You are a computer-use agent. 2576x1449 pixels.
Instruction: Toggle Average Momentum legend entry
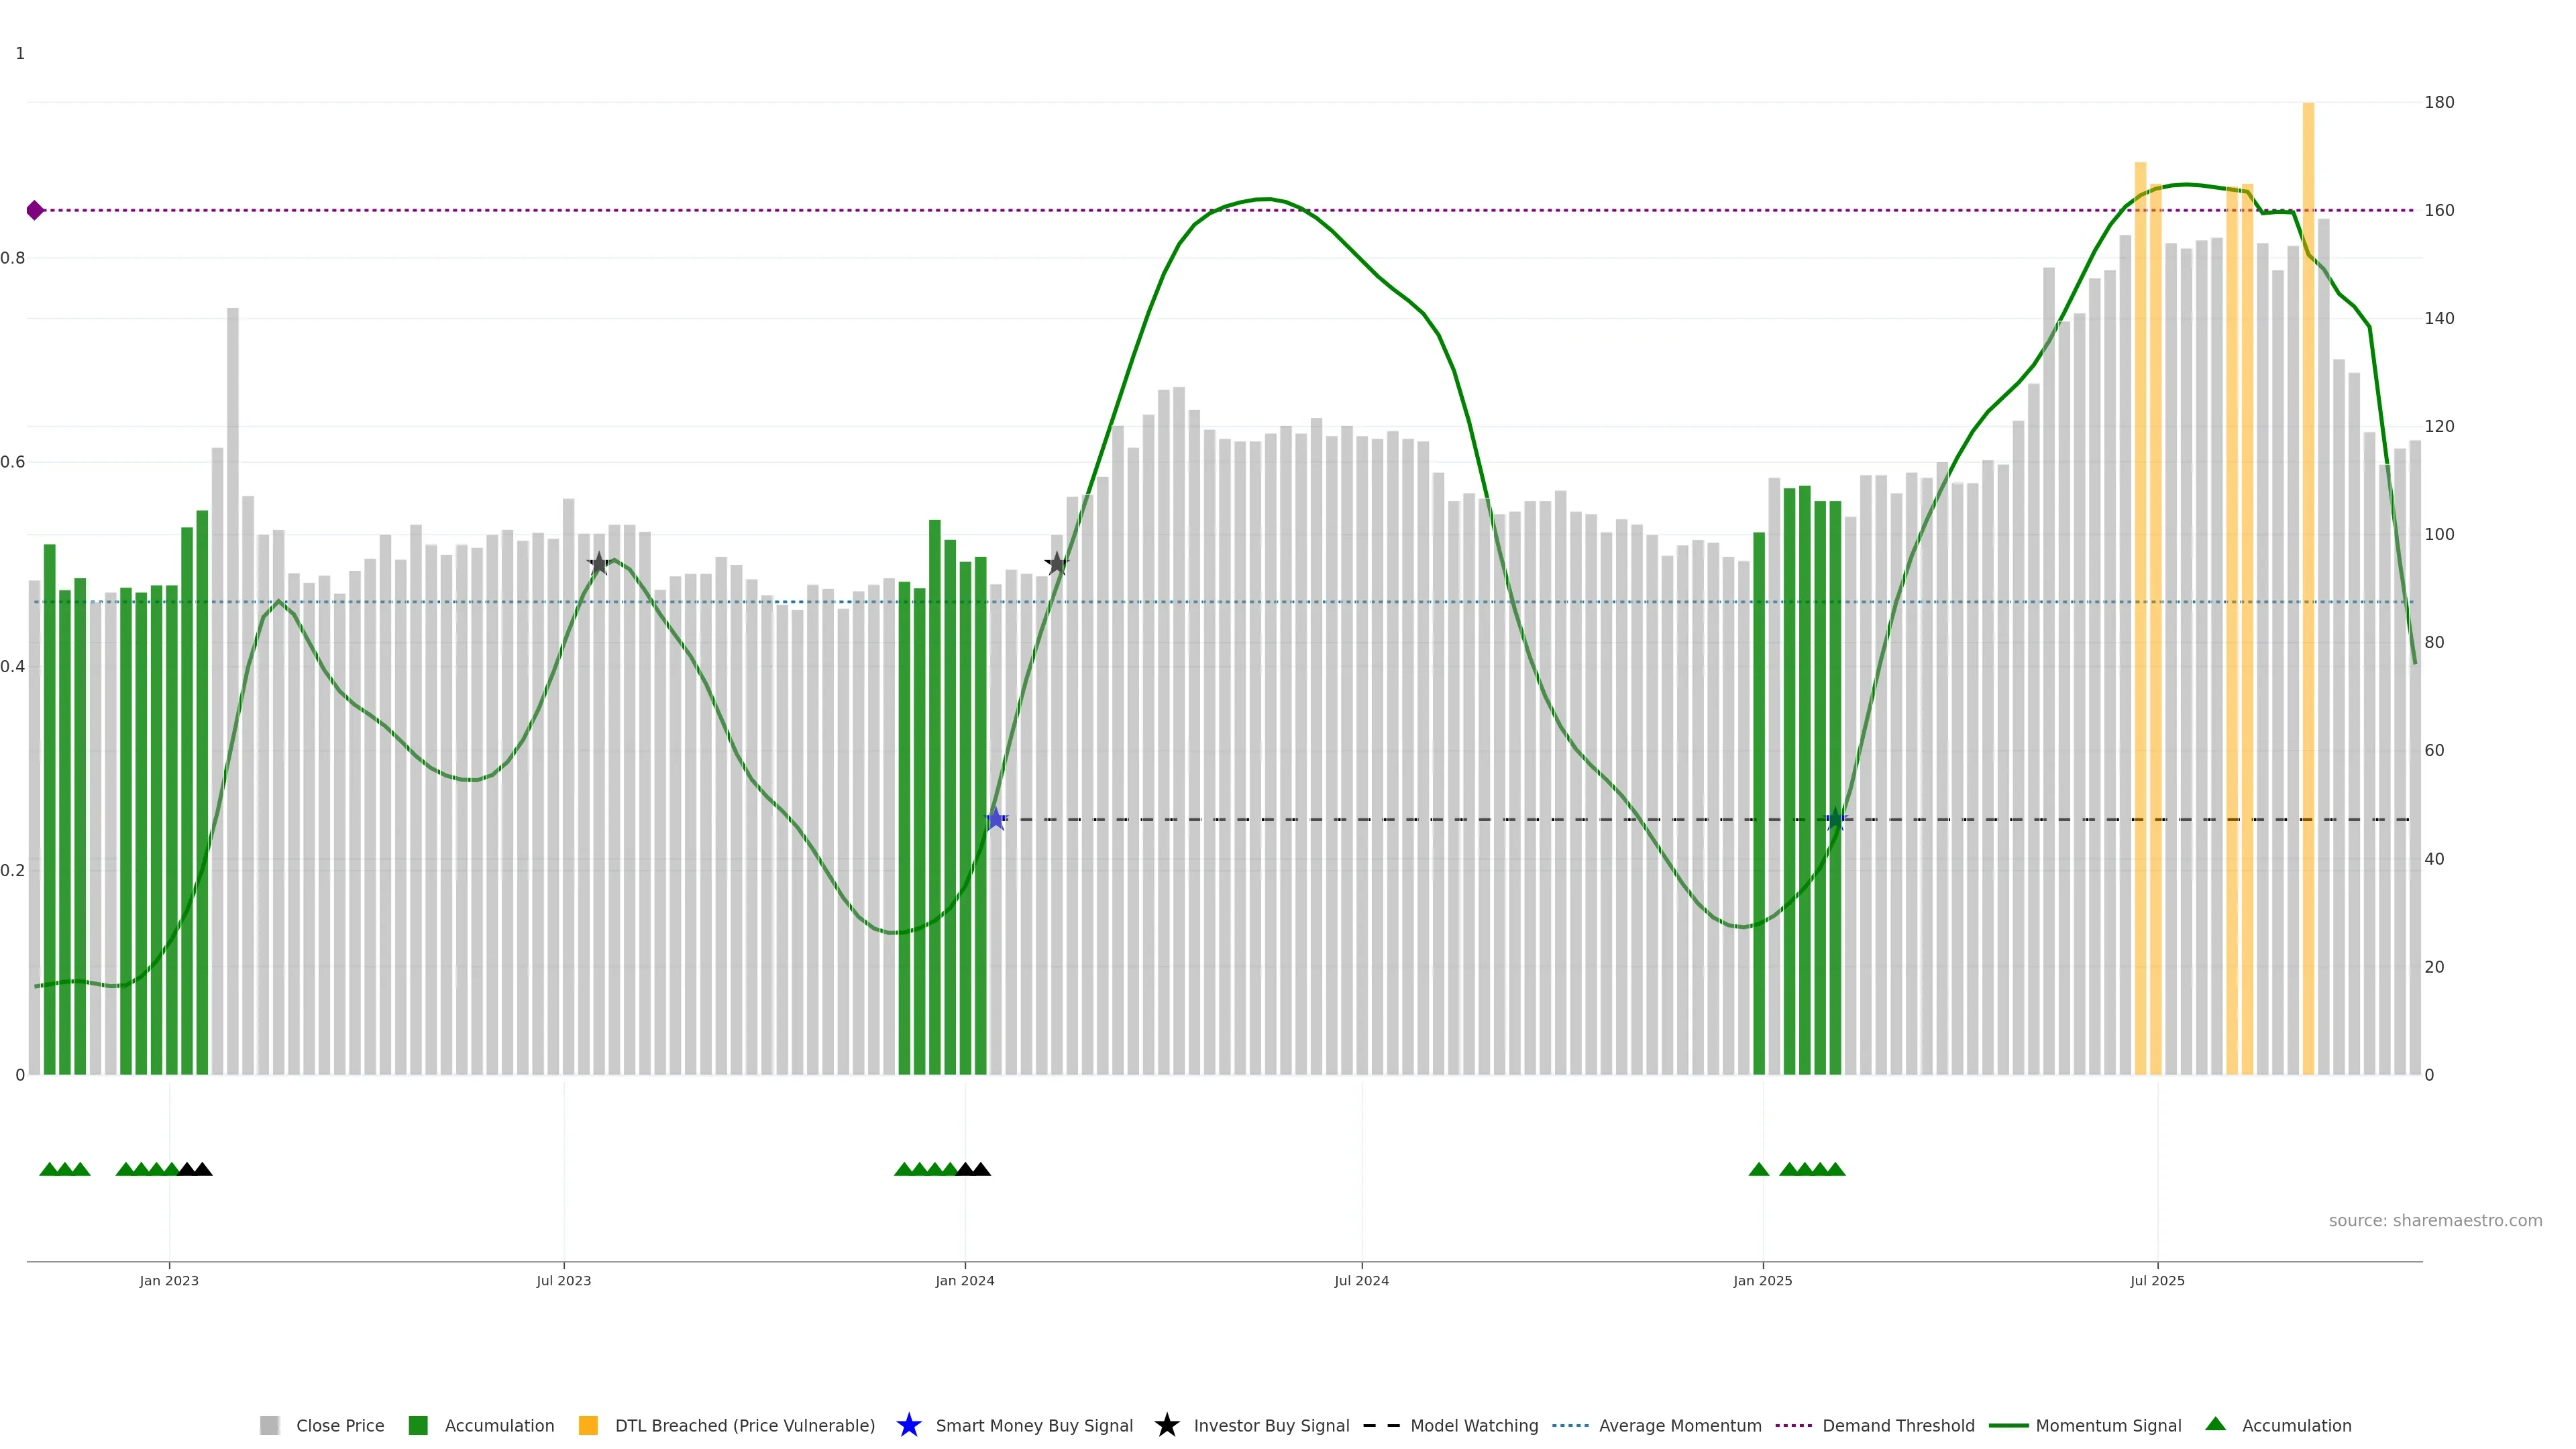[1679, 1425]
